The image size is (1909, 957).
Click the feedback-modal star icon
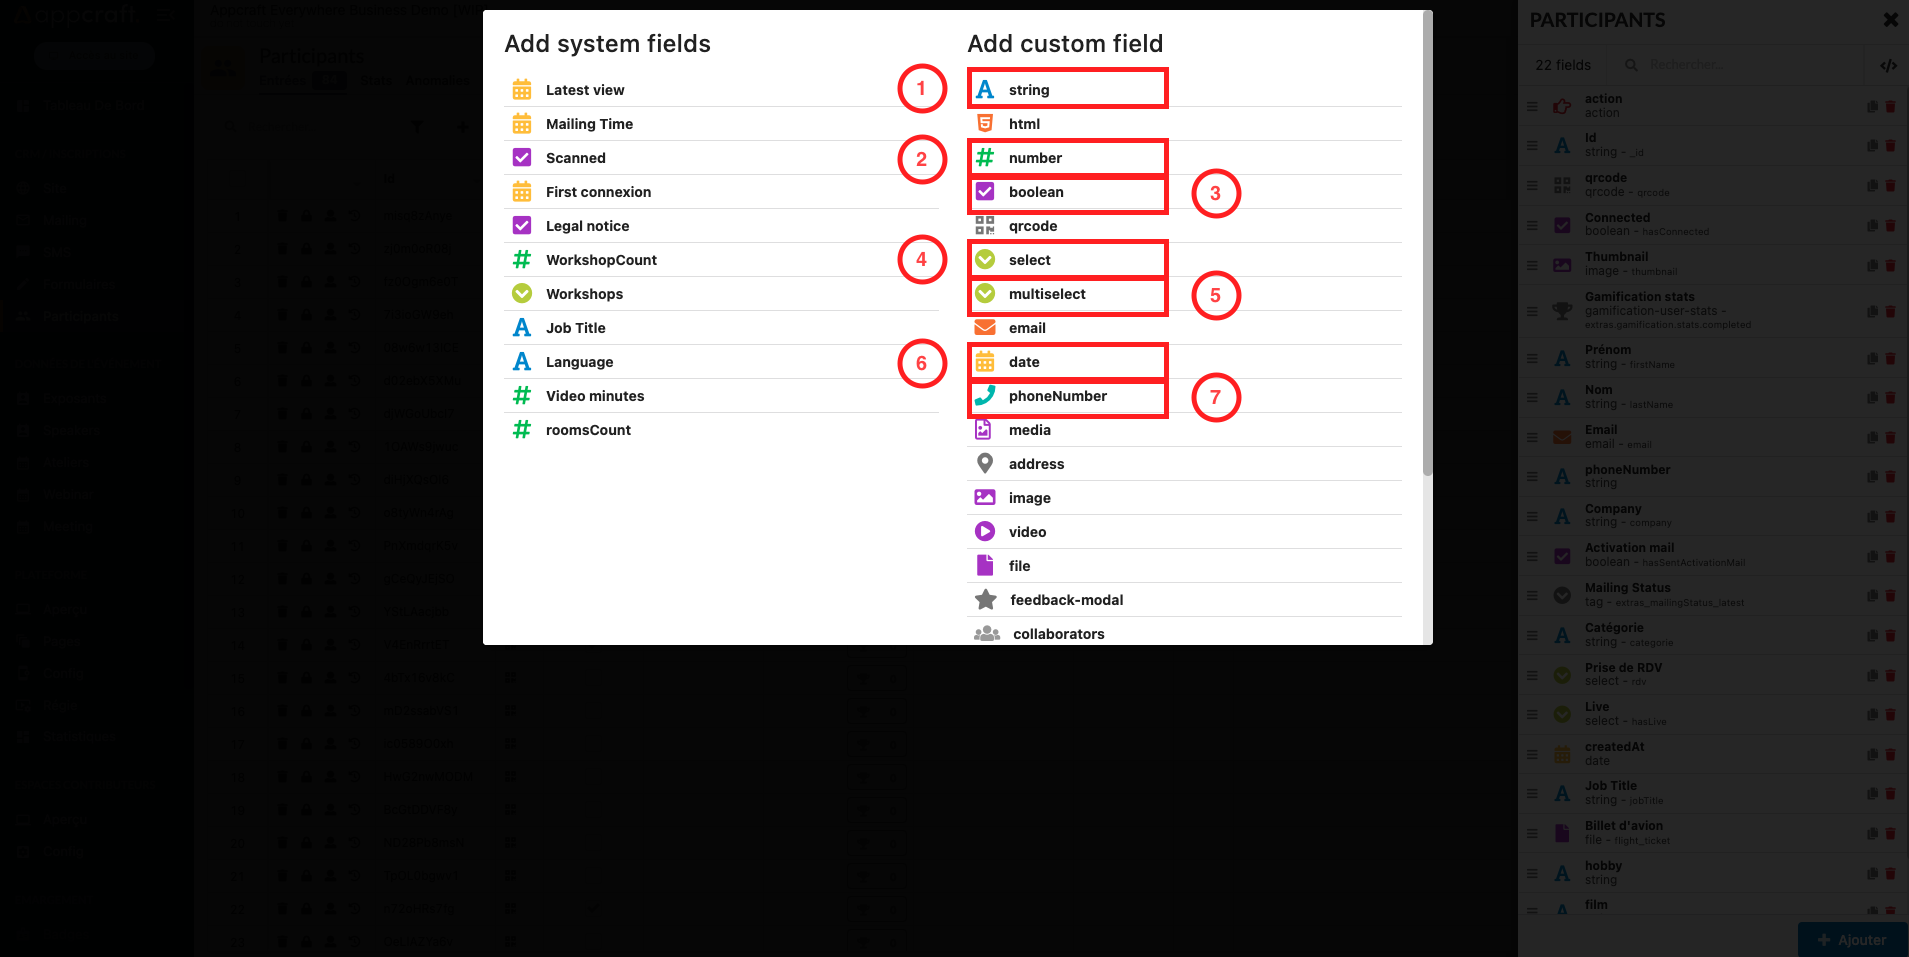[986, 599]
